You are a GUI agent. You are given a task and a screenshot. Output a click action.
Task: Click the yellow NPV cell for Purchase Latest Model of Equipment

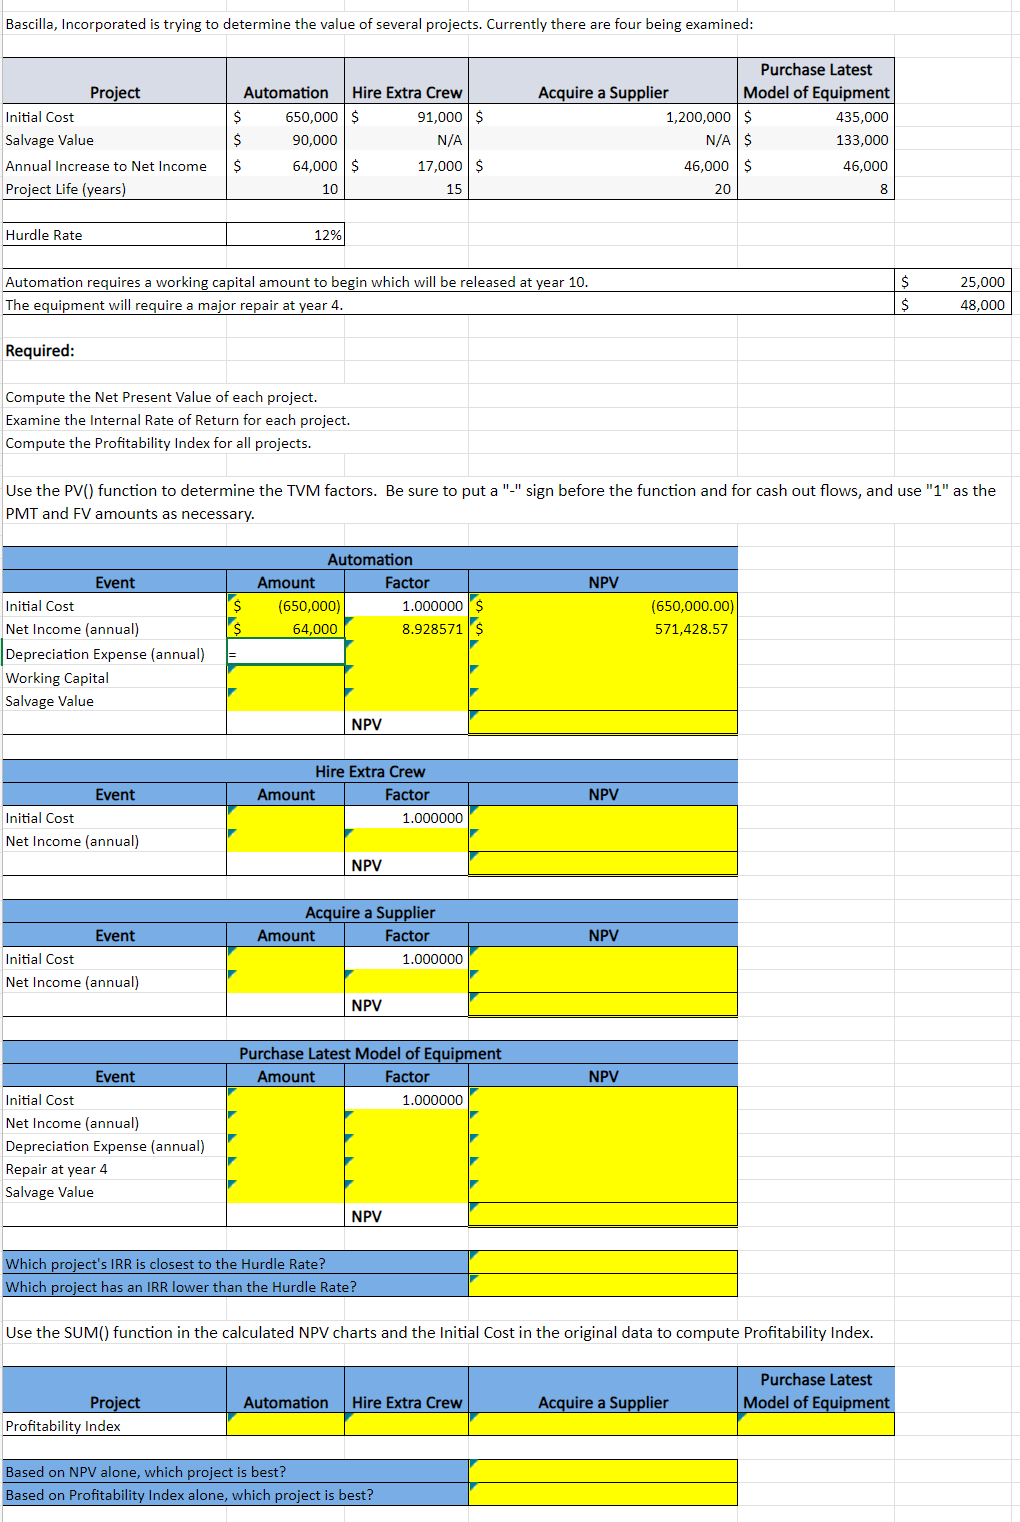point(602,1214)
